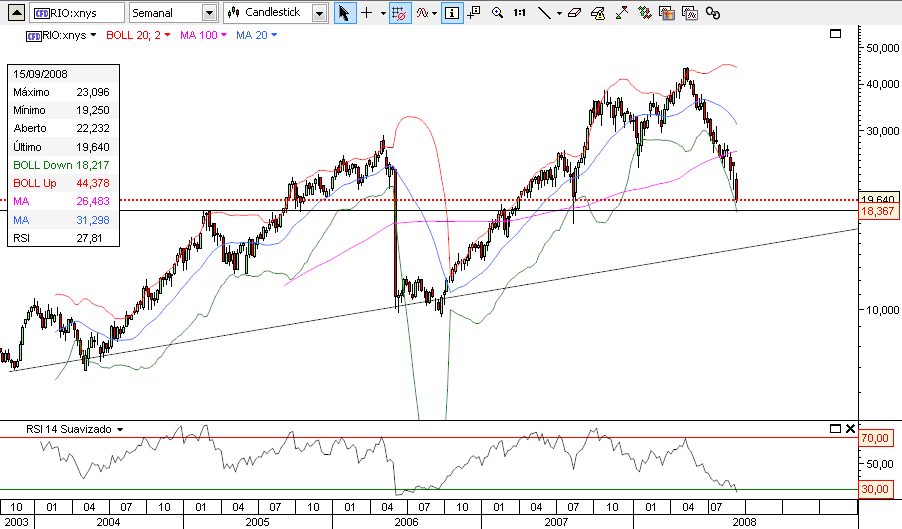Open the indicators wave icon

[423, 13]
